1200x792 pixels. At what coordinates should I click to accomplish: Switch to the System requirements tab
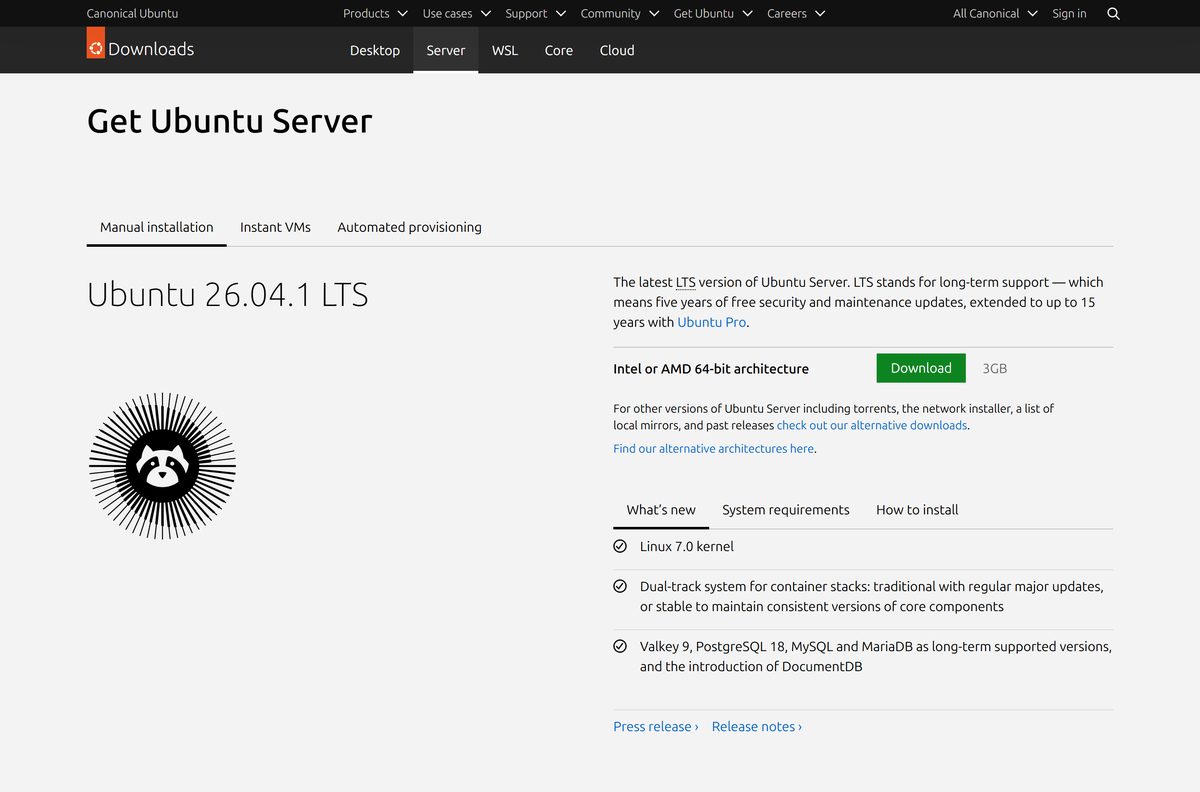pos(786,510)
